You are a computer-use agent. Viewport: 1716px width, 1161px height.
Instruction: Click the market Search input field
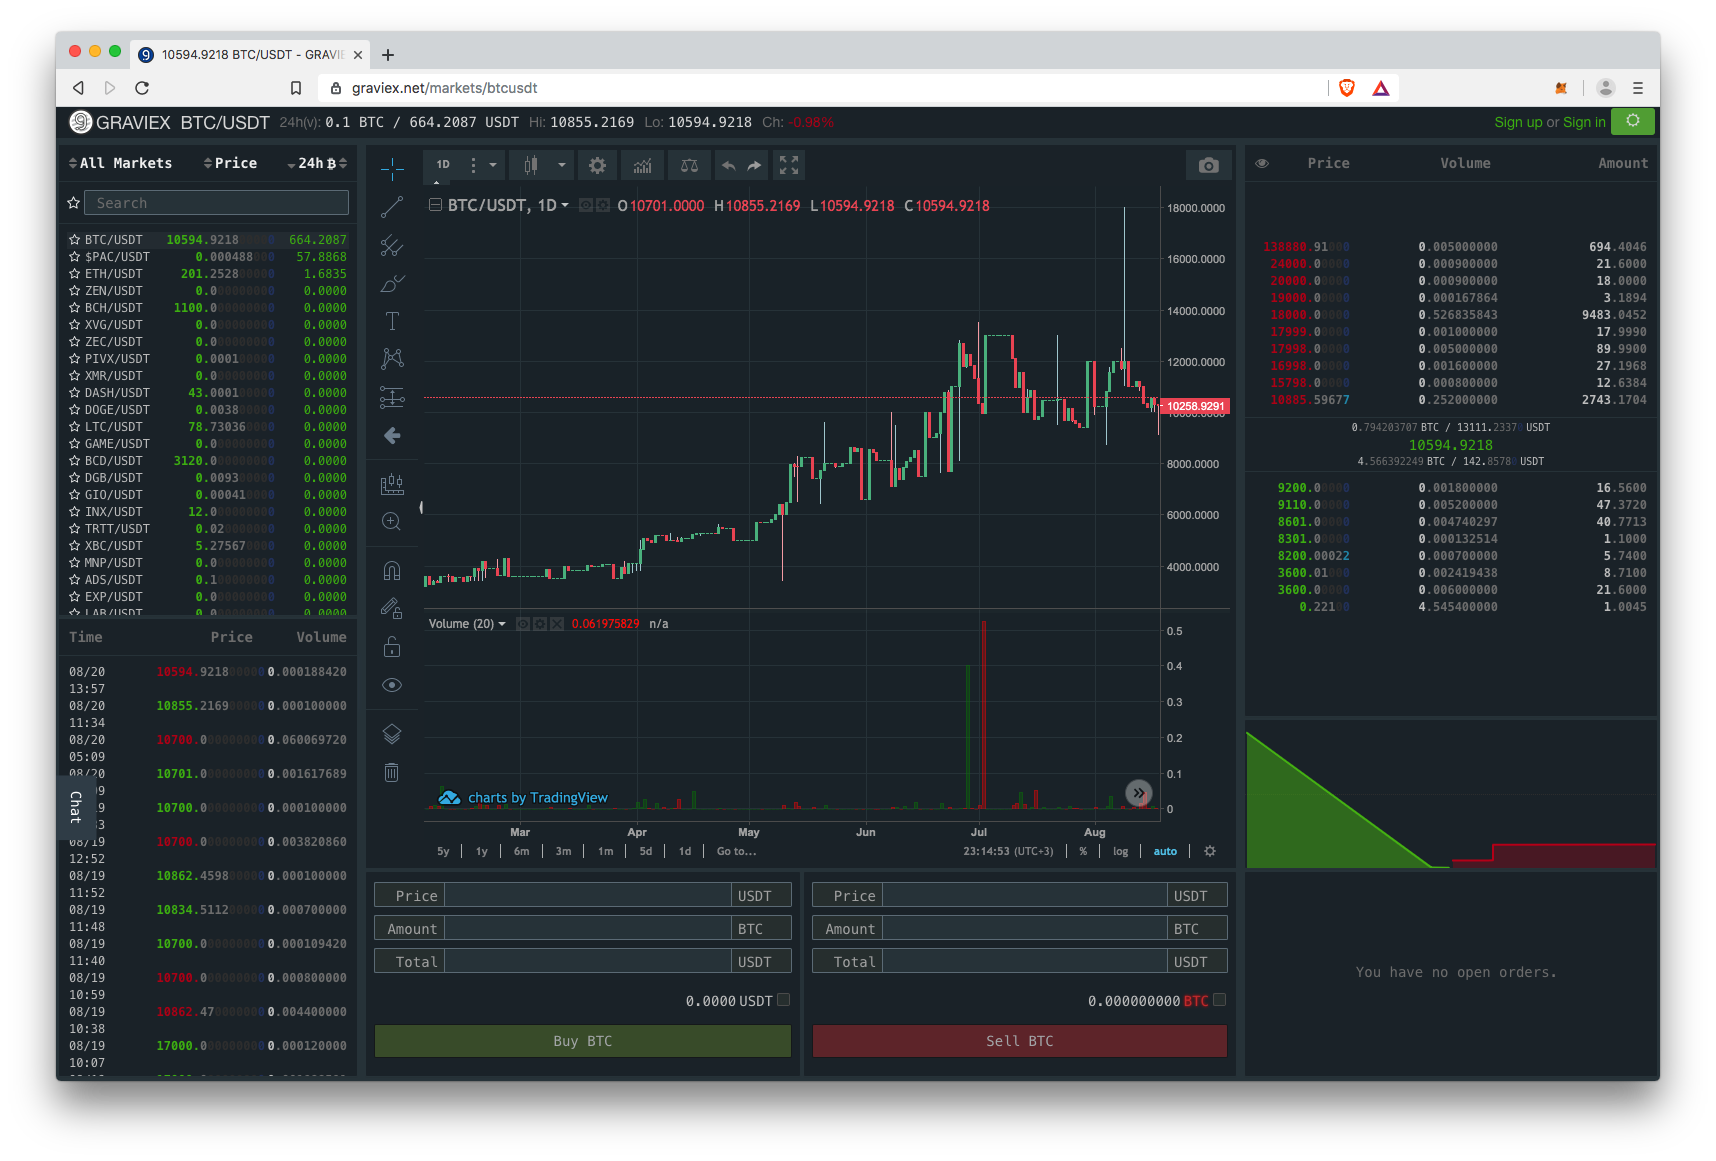(216, 203)
